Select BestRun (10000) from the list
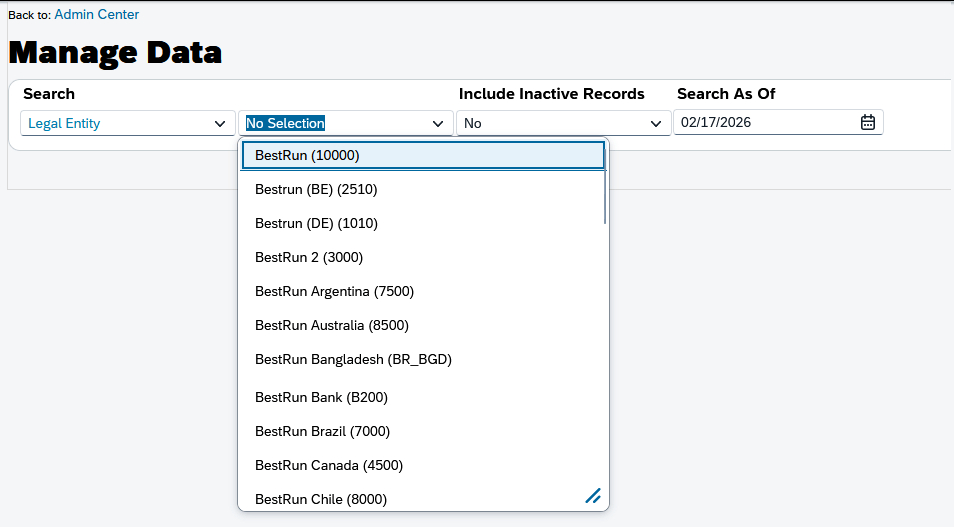Image resolution: width=954 pixels, height=527 pixels. click(423, 155)
